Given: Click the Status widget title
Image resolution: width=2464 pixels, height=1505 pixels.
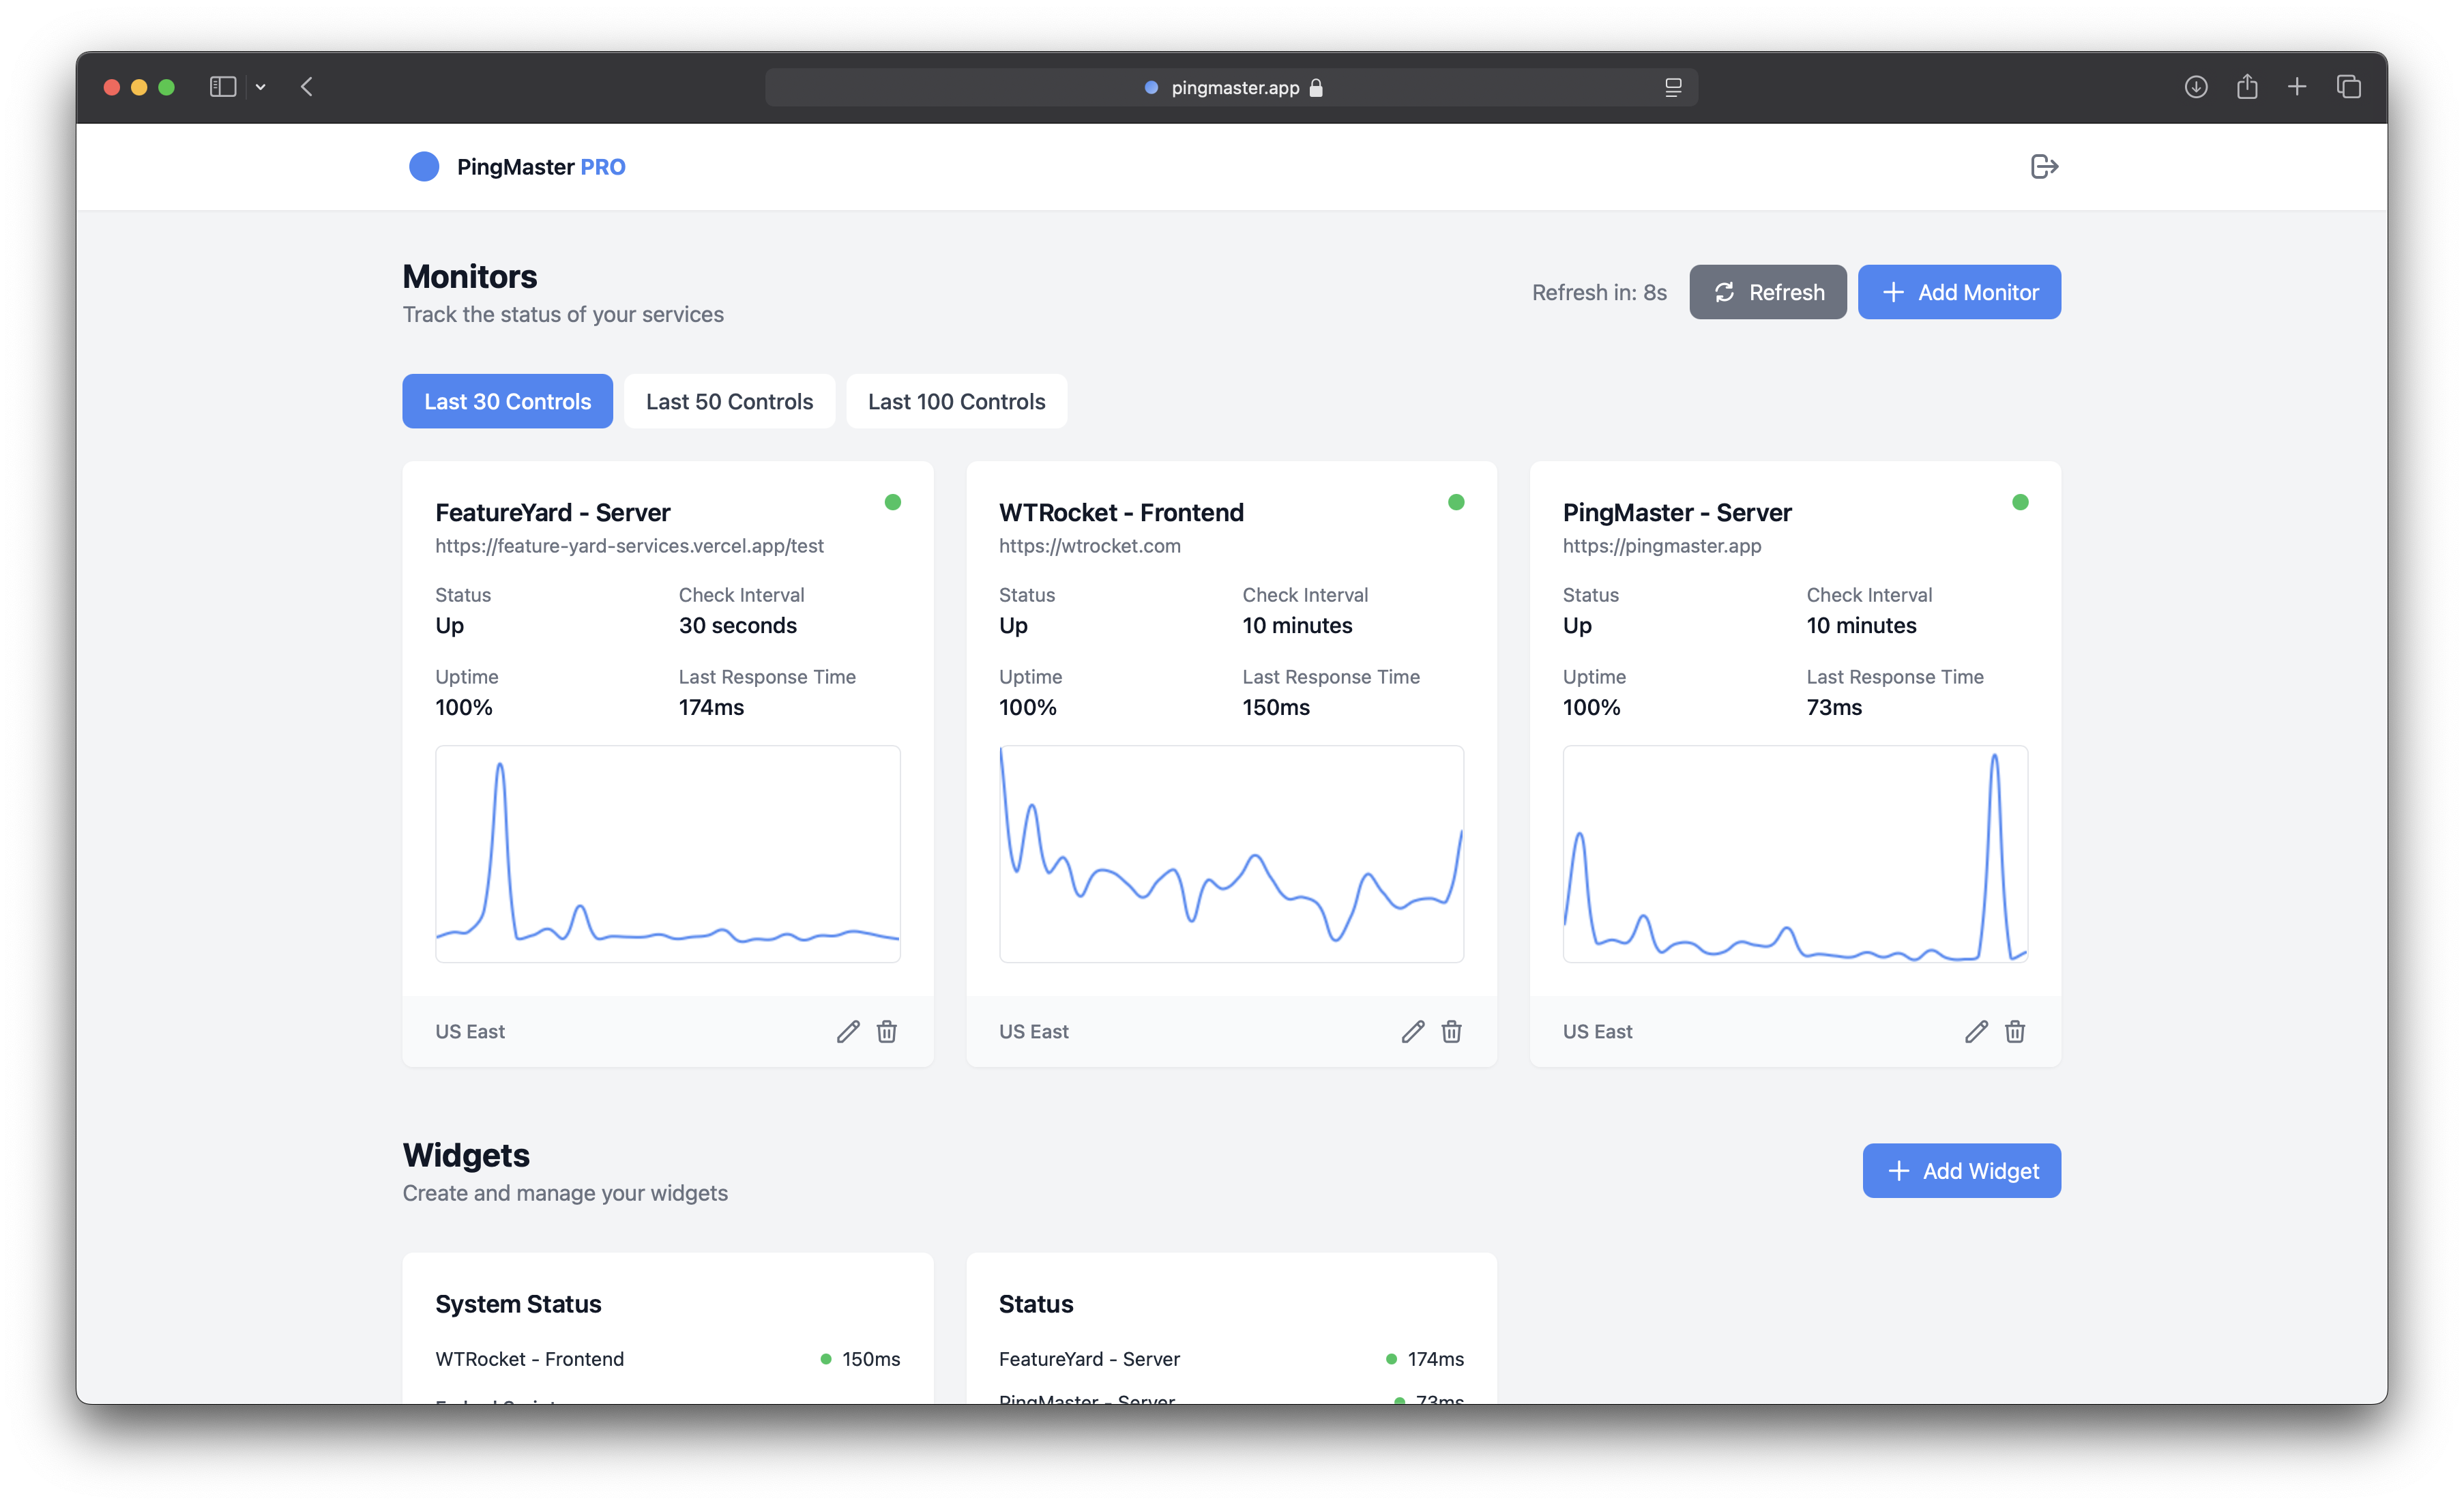Looking at the screenshot, I should pos(1036,1303).
